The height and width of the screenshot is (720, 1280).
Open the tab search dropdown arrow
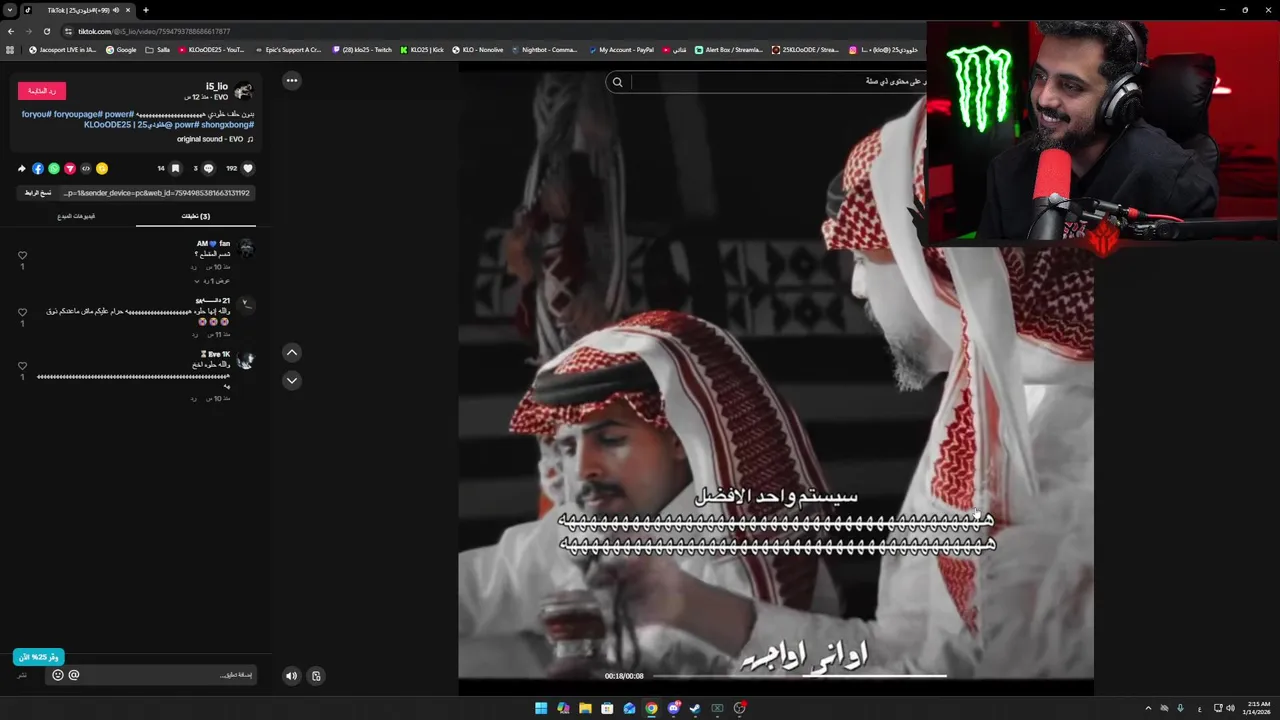pos(9,10)
